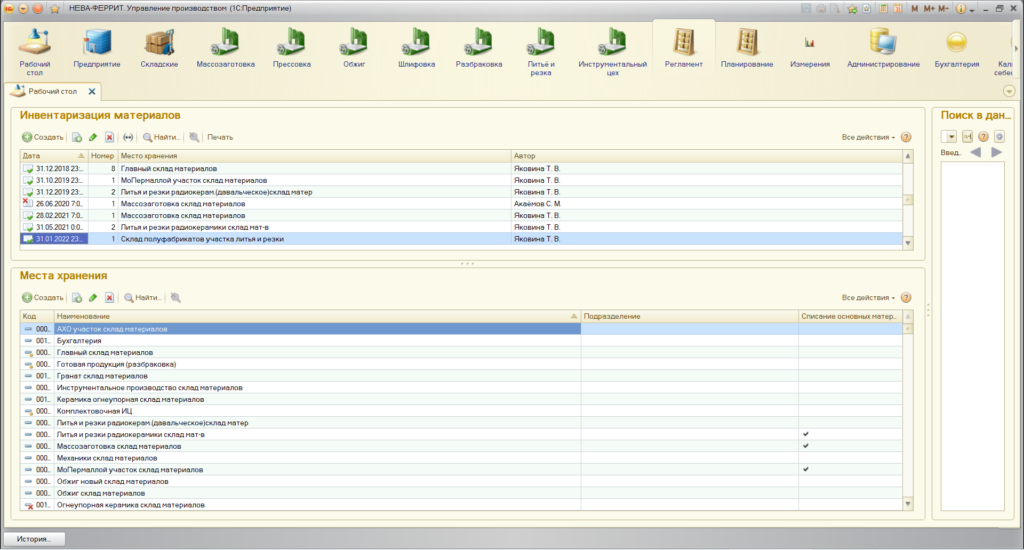Click the cancel search icon in Места хранения toolbar
1024x550 pixels.
click(176, 297)
